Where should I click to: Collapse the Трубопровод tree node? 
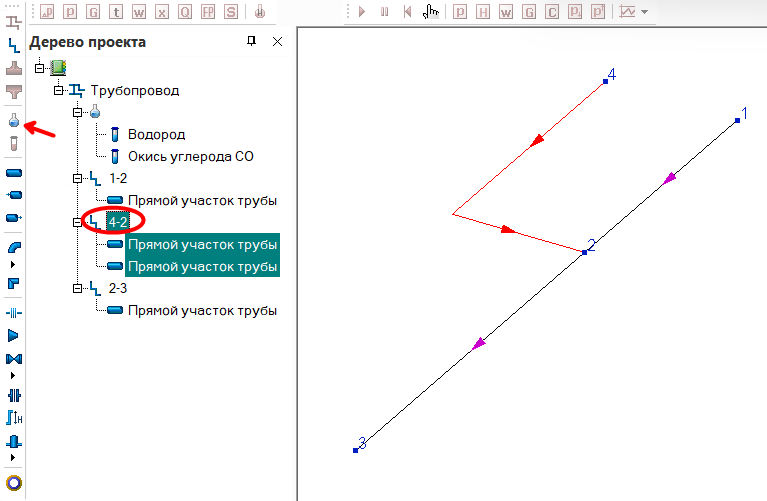pyautogui.click(x=59, y=90)
